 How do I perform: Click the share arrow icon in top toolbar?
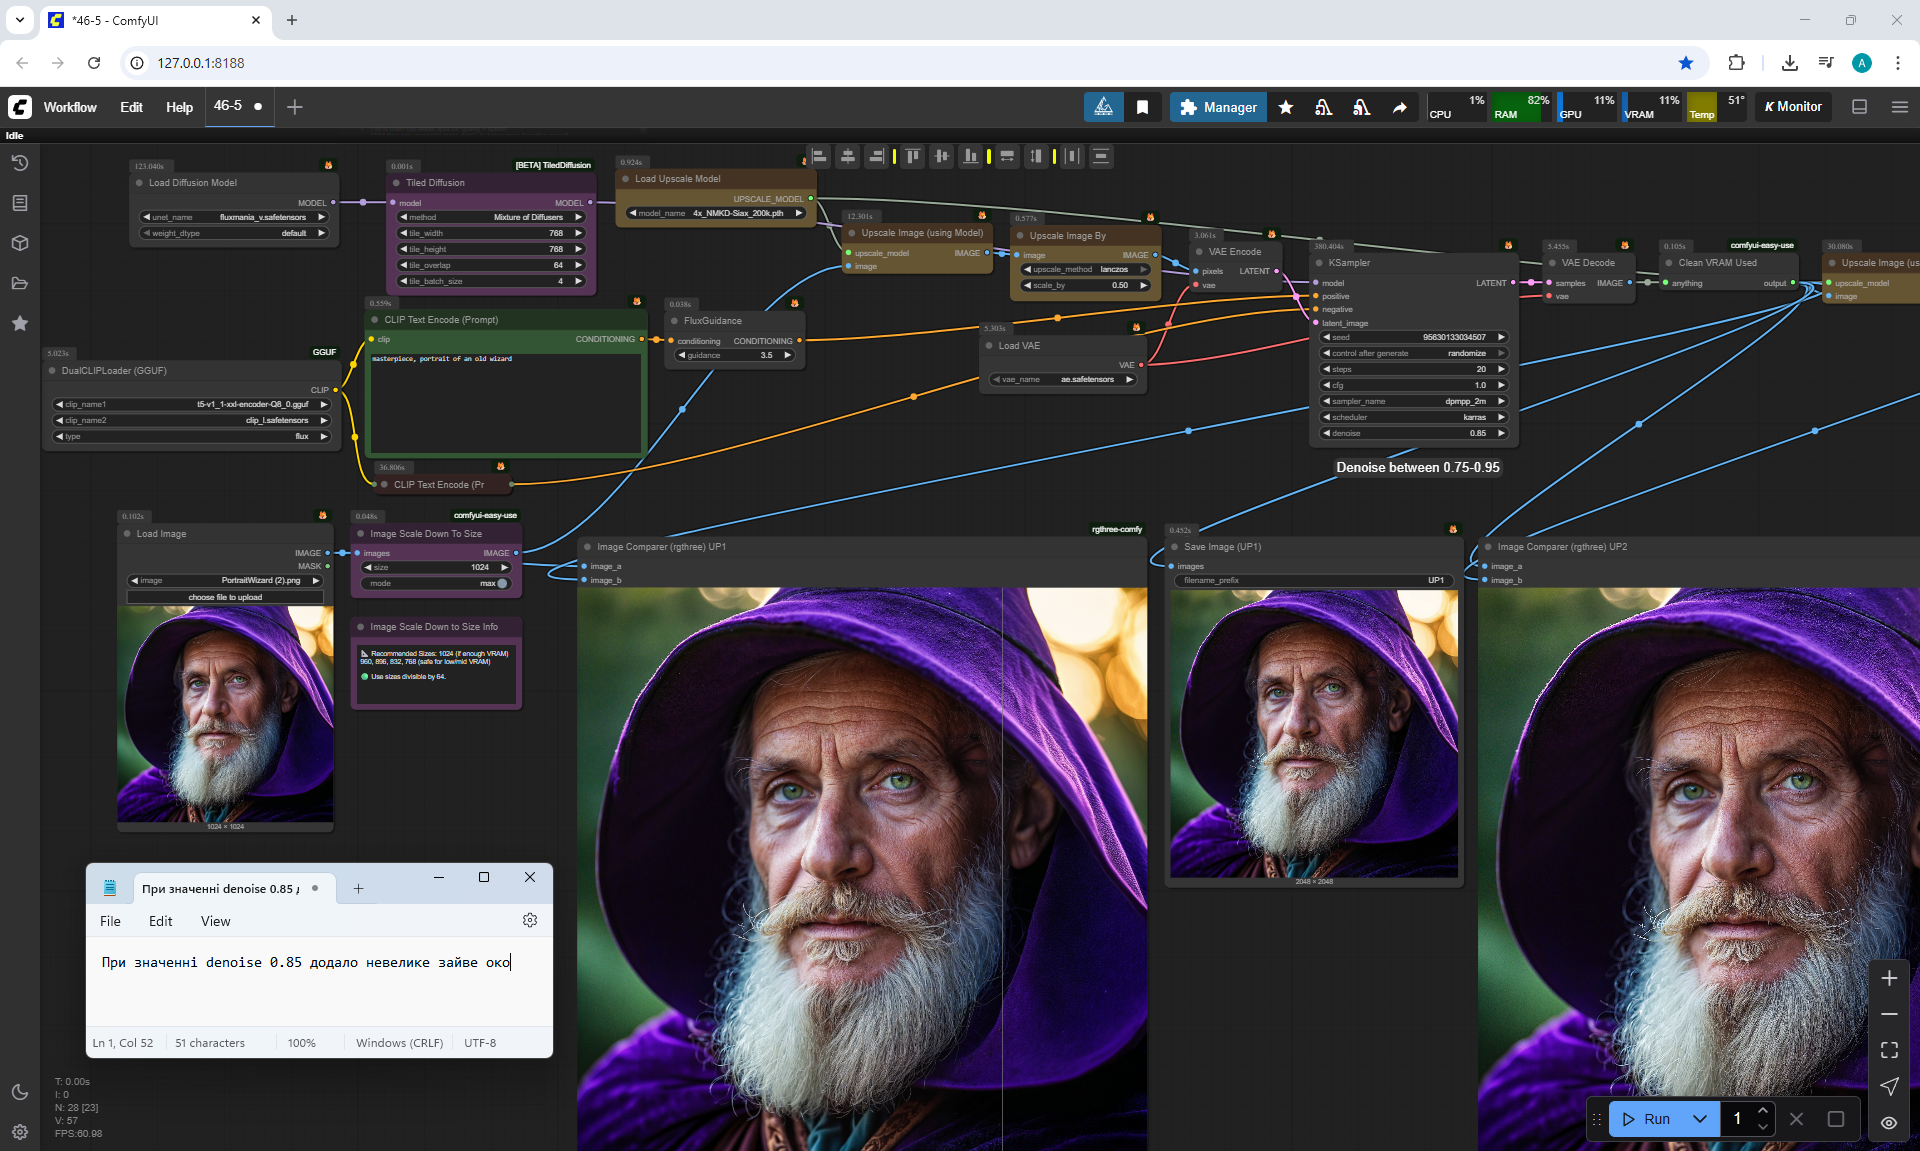coord(1400,107)
